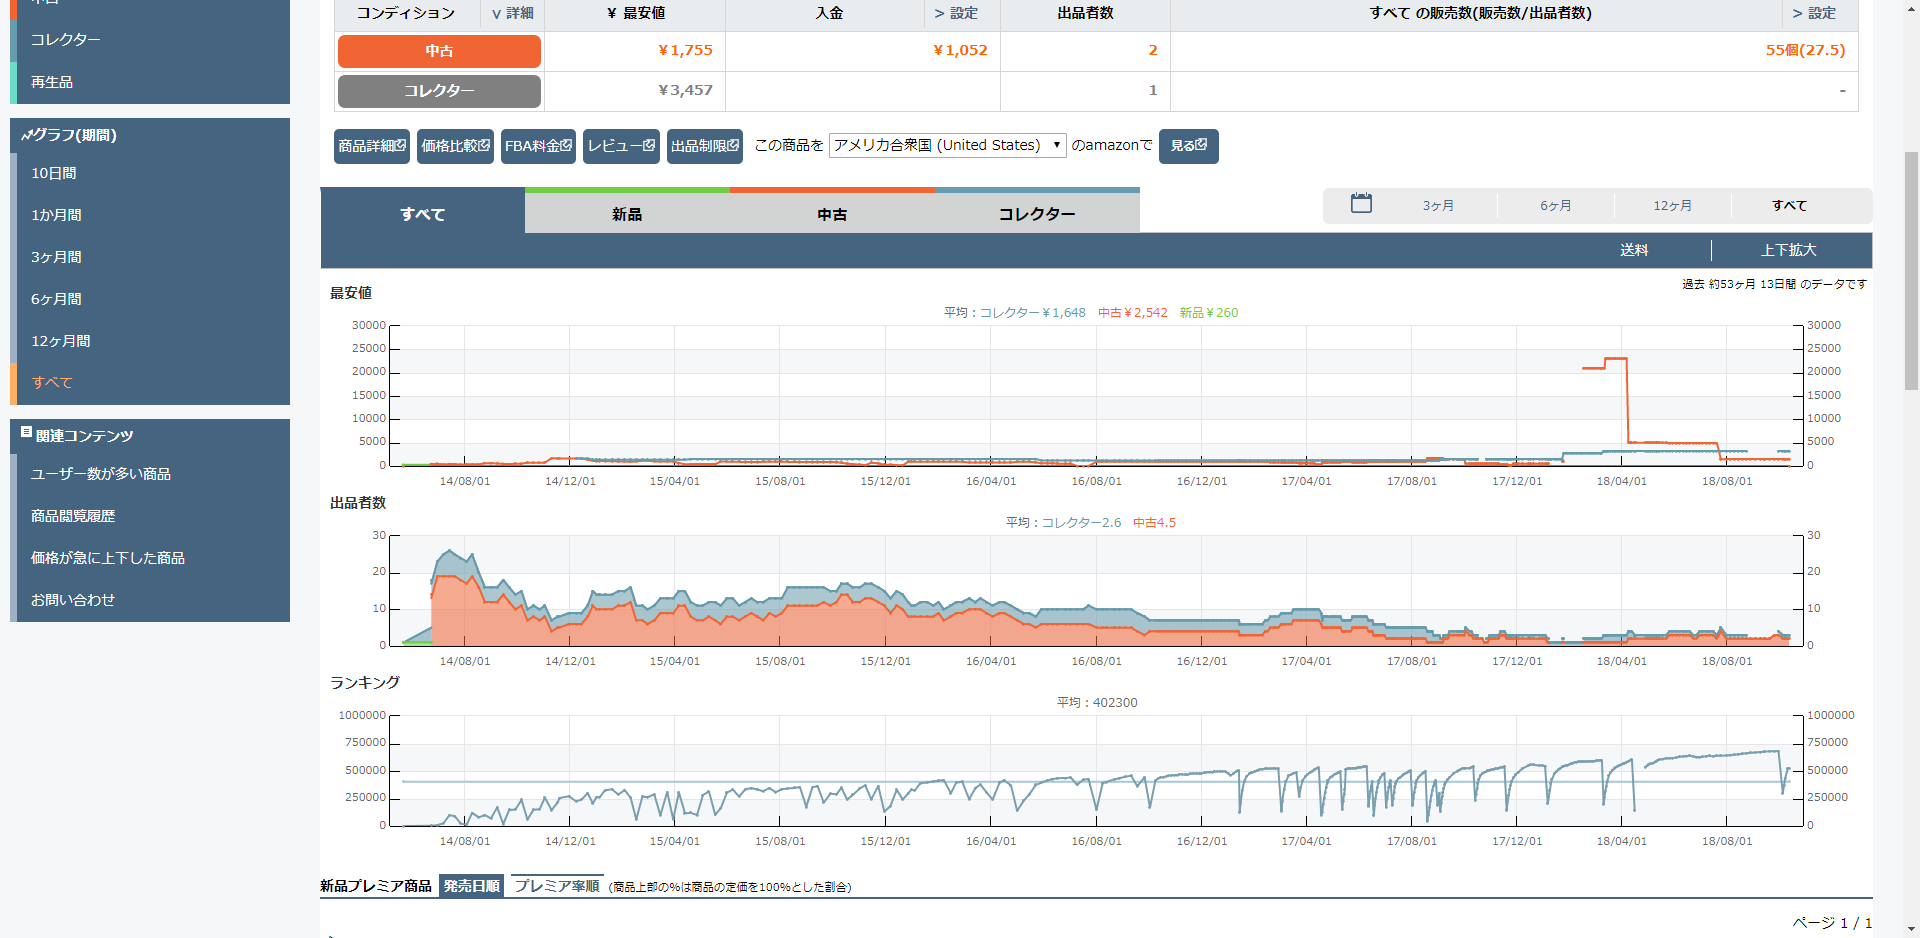Open 商品詳細 external link button
The width and height of the screenshot is (1920, 938).
tap(371, 146)
